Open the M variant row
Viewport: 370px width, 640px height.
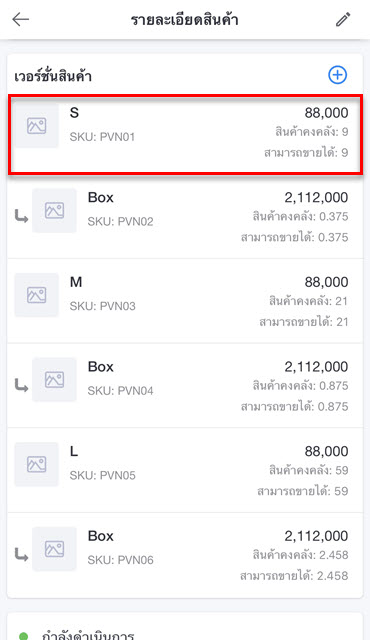point(185,301)
